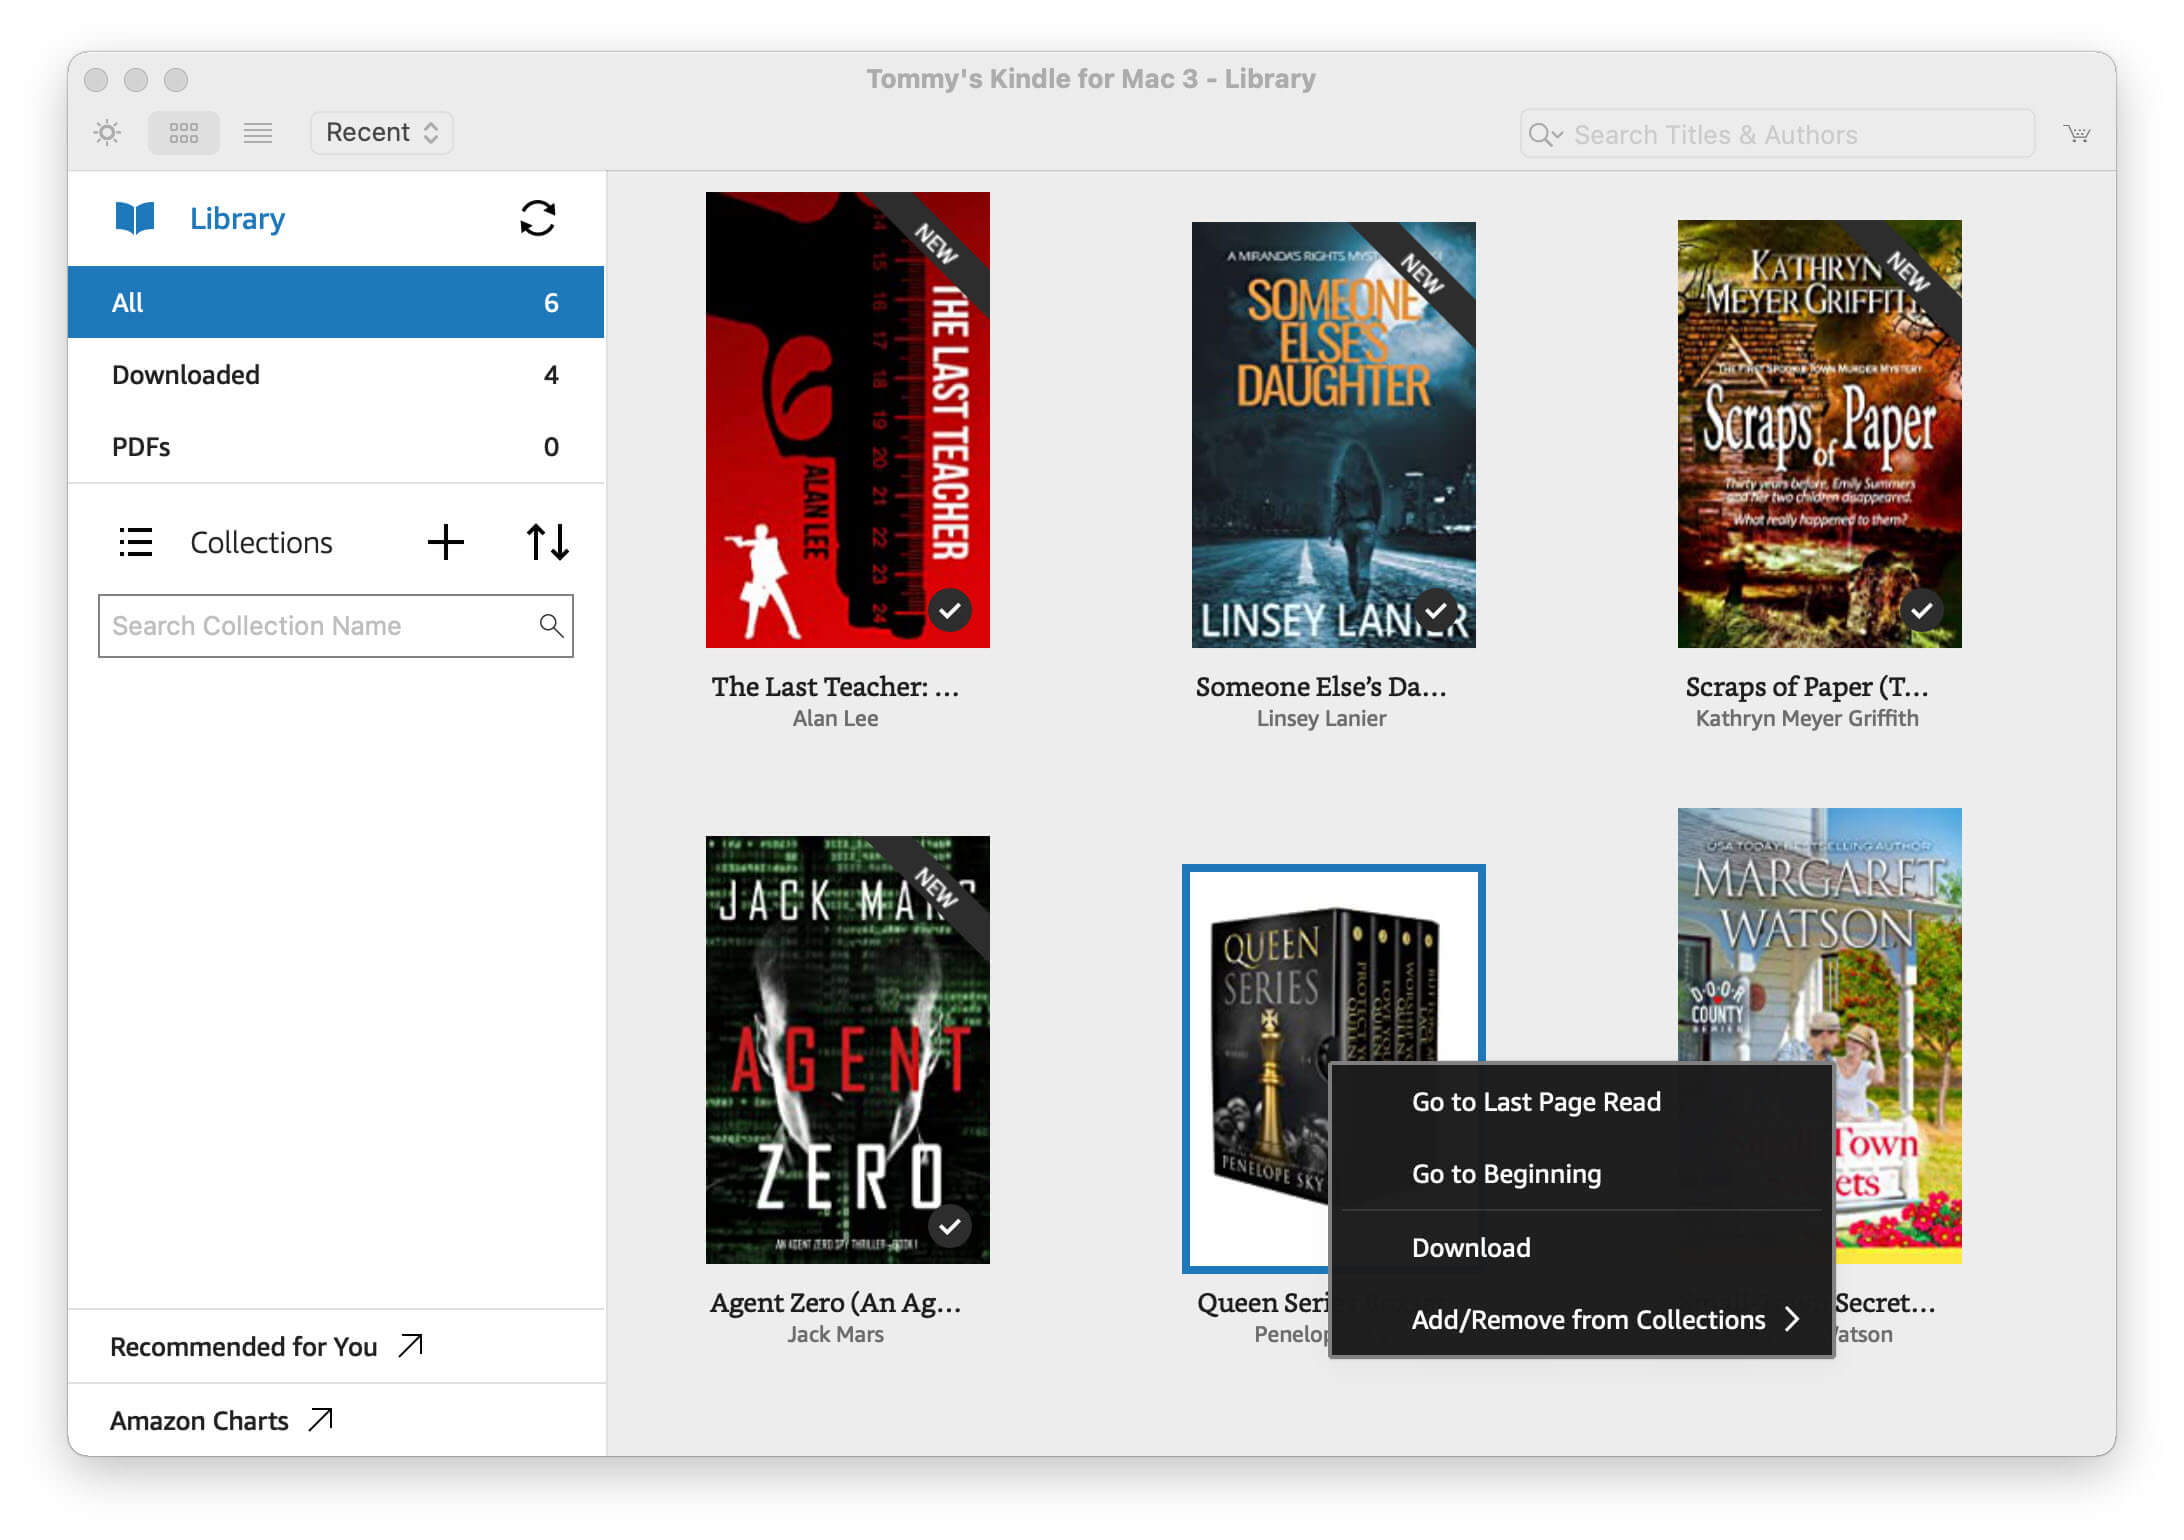Click the Downloaded count 4
The image size is (2184, 1540).
click(x=551, y=375)
